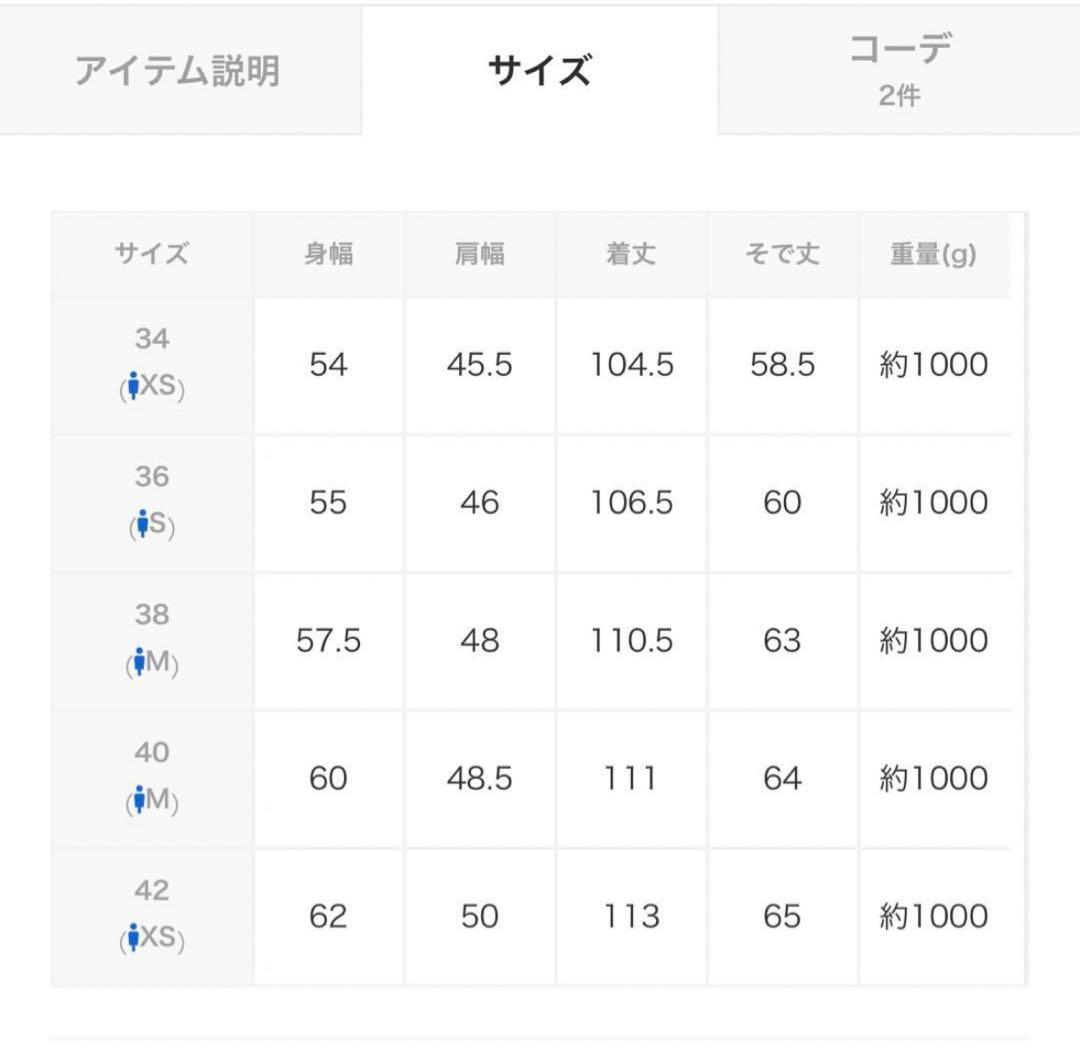
Task: Switch to the コーデ 2件 tab
Action: 899,68
